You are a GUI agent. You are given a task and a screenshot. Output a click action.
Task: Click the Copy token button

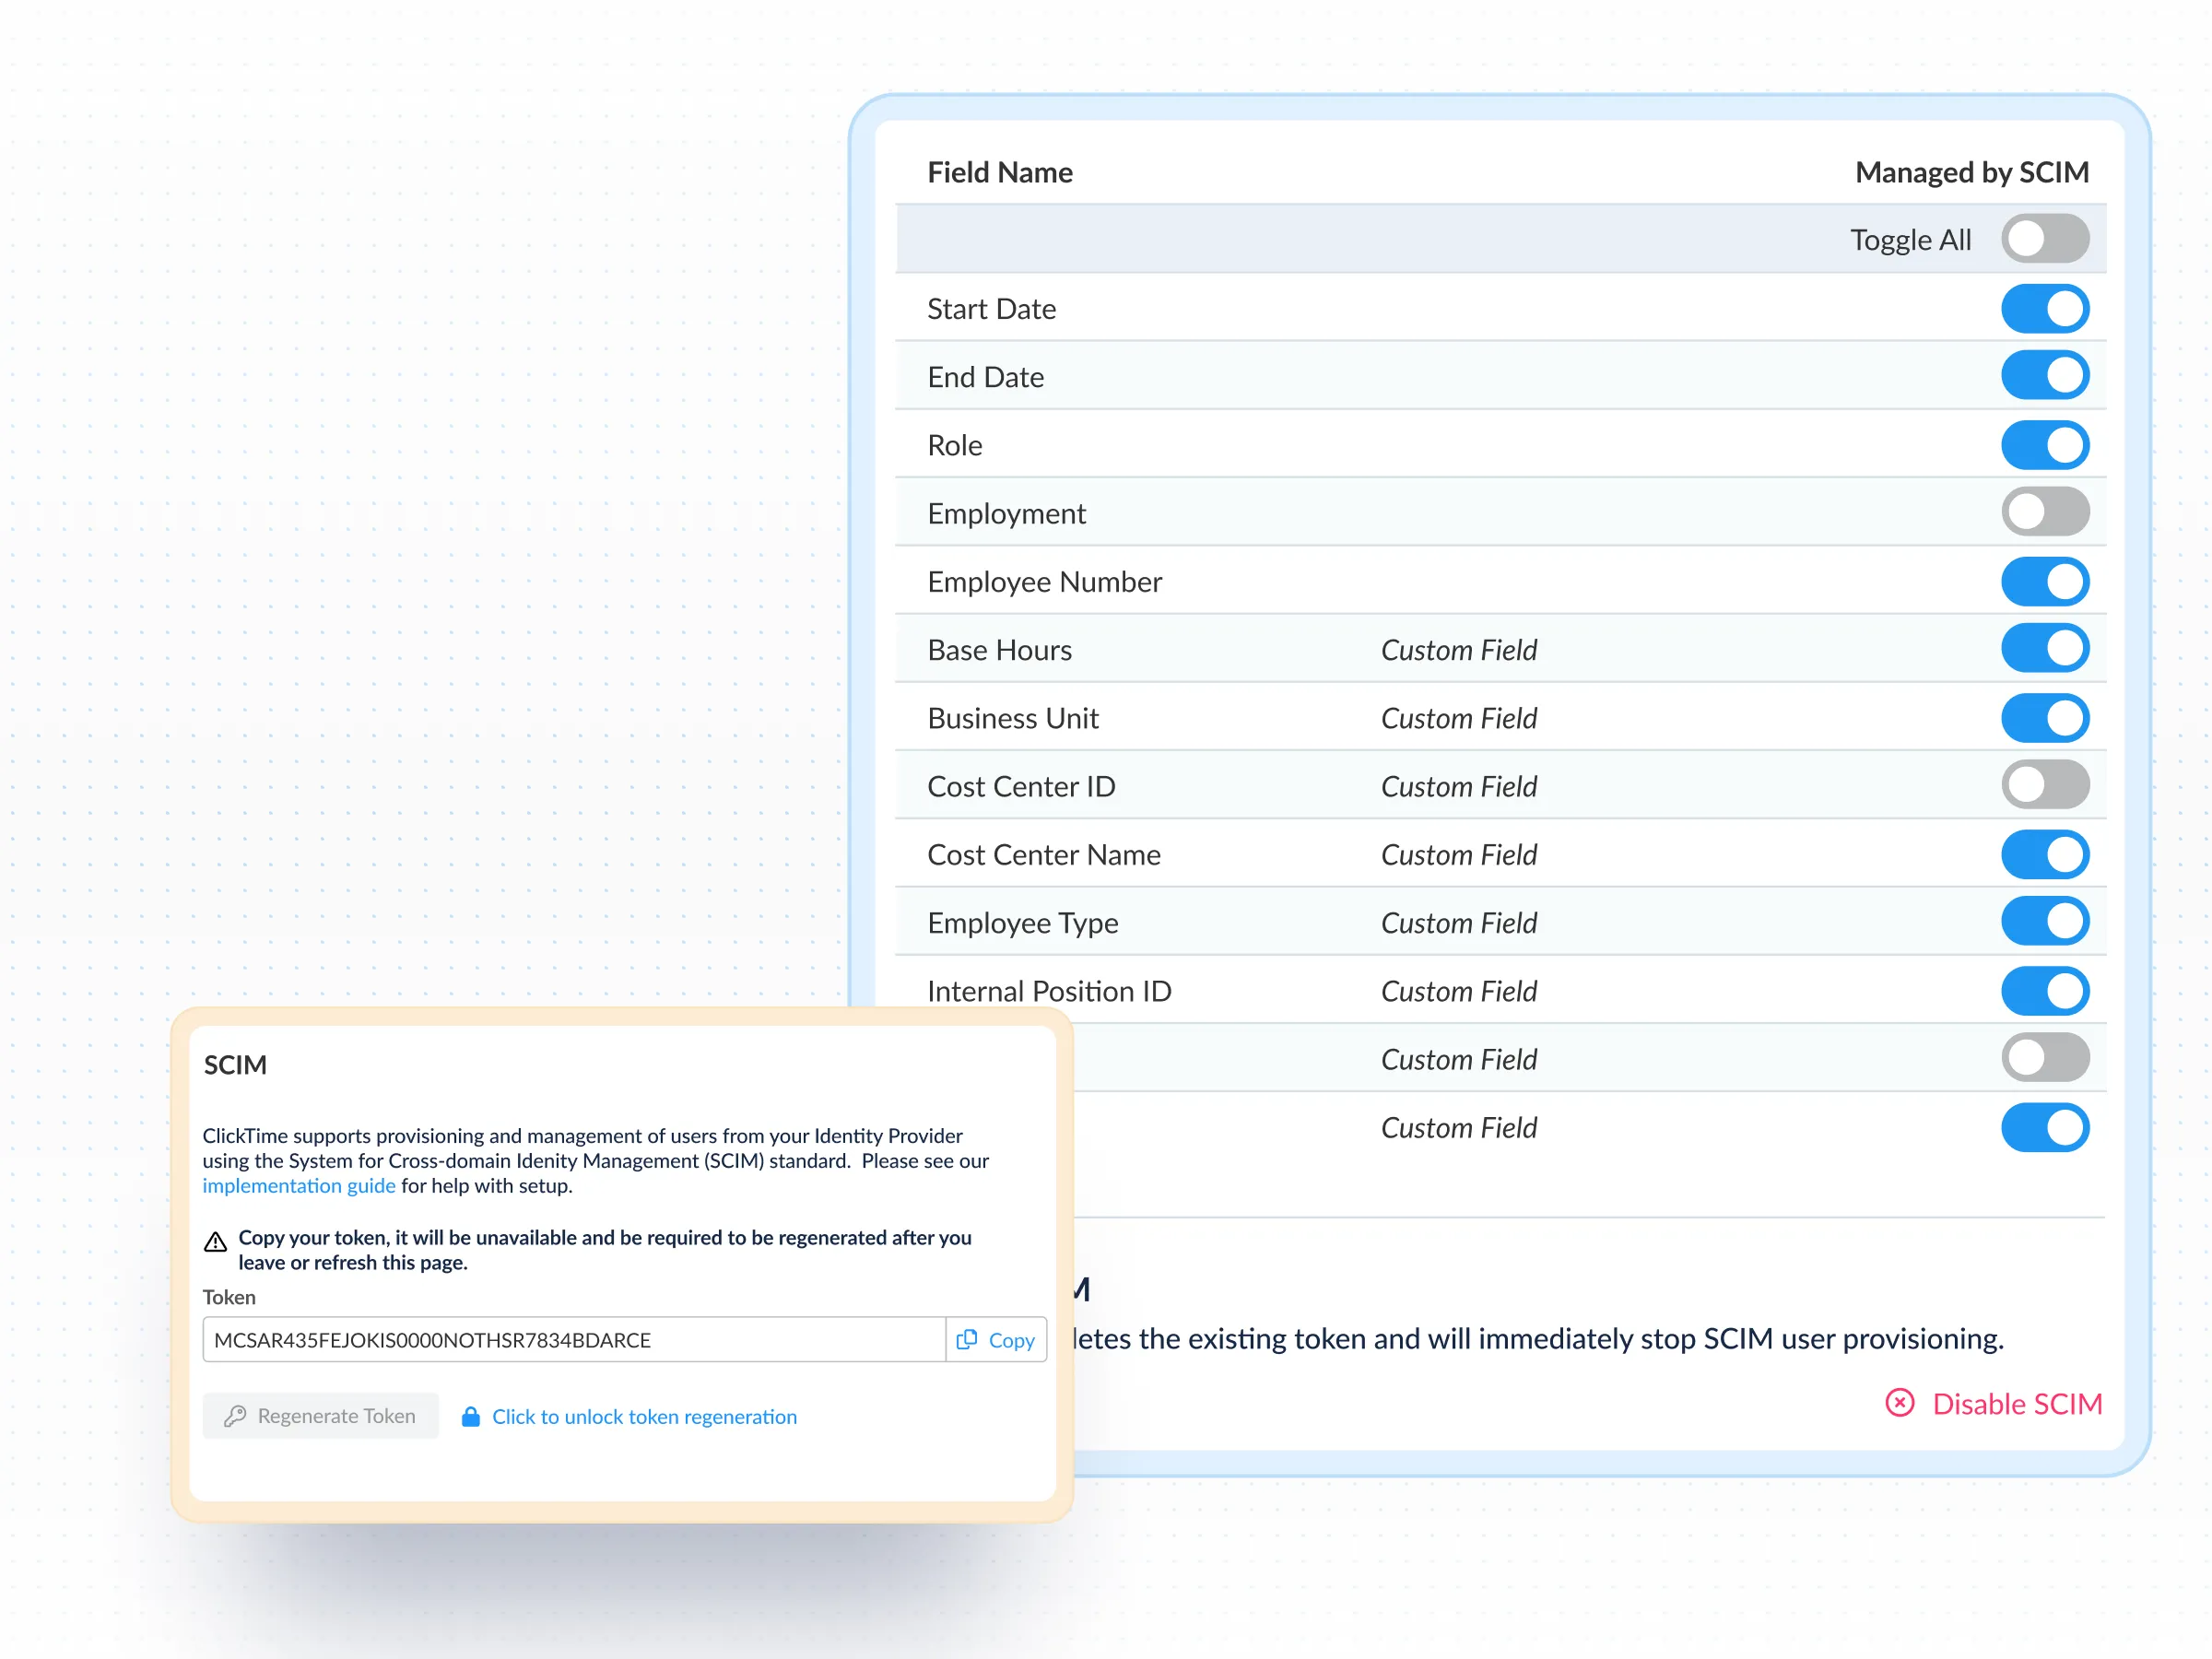pyautogui.click(x=996, y=1340)
